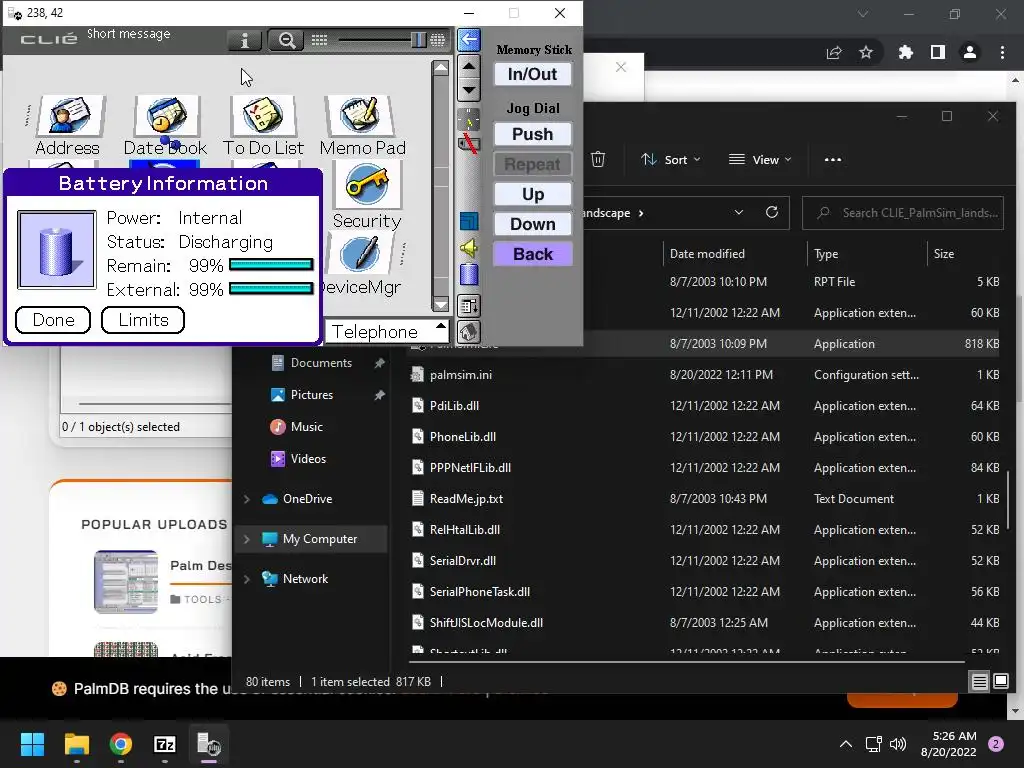Select the large grid view icon
The width and height of the screenshot is (1024, 768).
coord(438,40)
